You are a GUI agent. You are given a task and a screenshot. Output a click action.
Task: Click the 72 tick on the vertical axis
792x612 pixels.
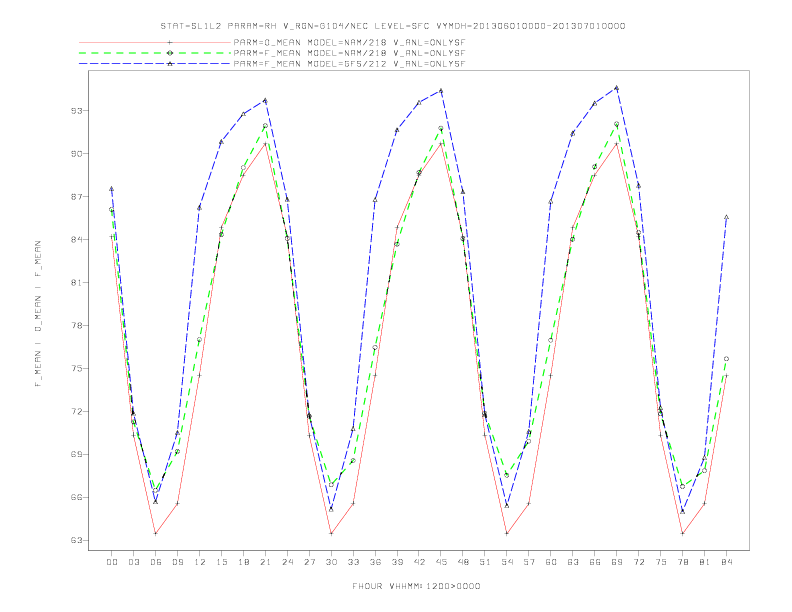coord(77,412)
